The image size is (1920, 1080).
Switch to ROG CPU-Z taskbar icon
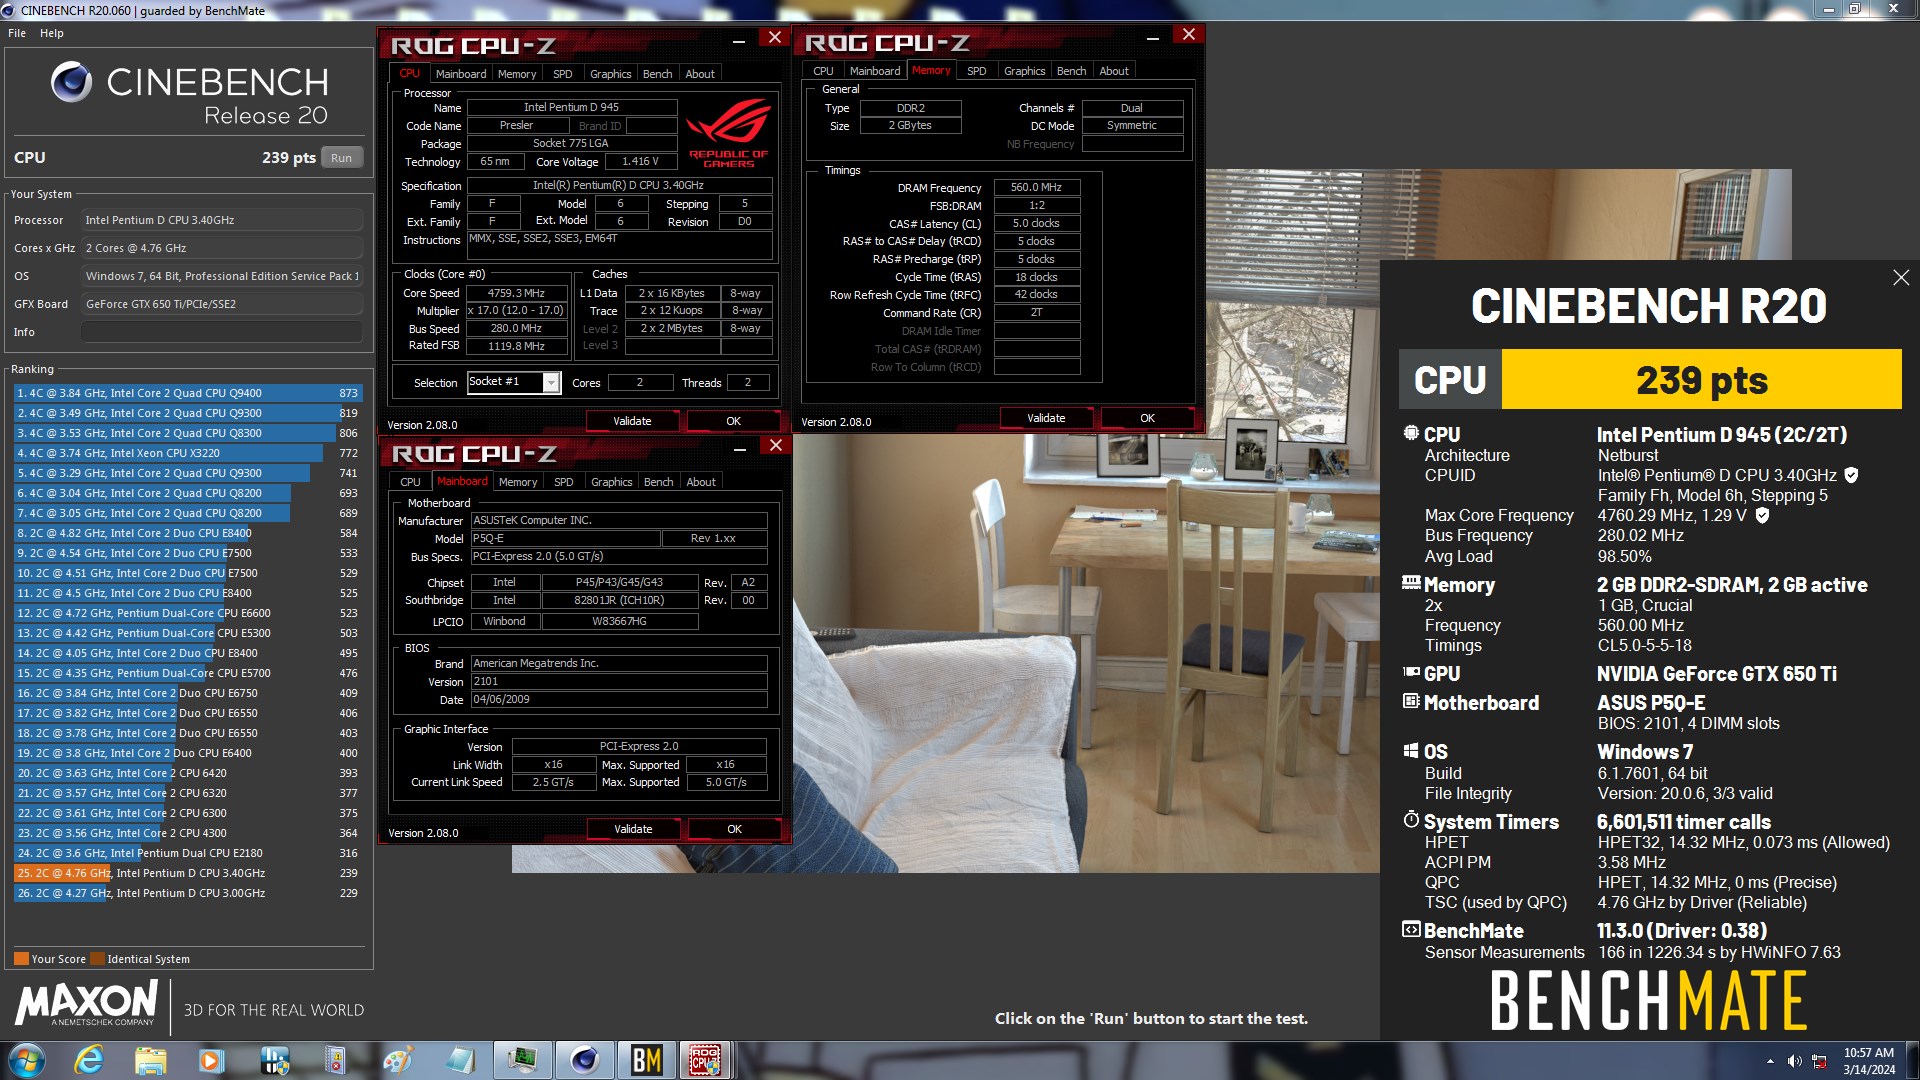tap(706, 1060)
